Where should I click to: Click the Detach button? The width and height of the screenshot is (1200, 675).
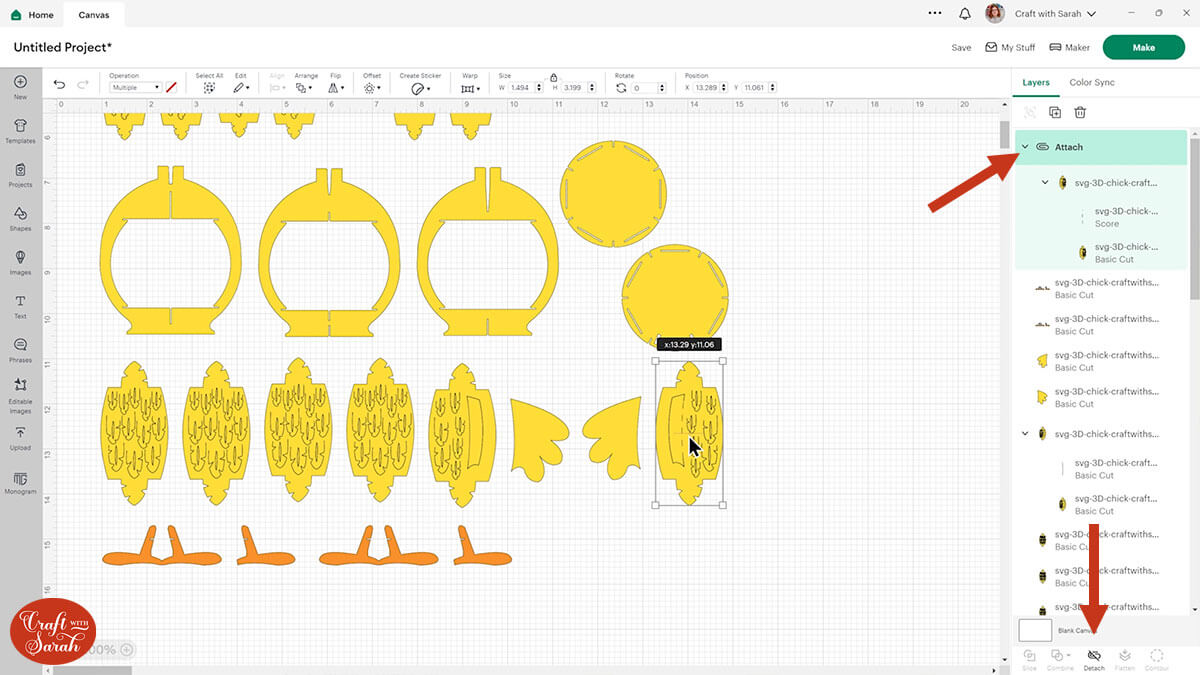pyautogui.click(x=1093, y=657)
